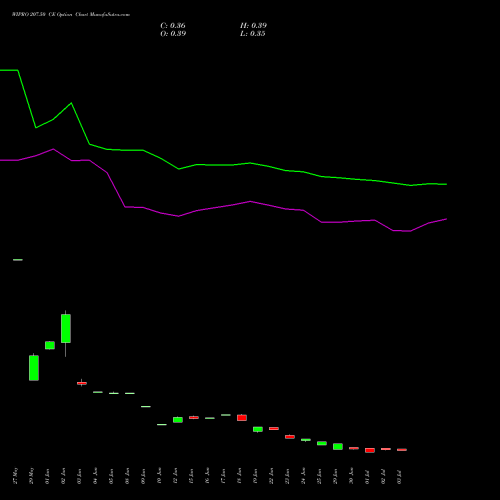Click the red candle for 18 Jun
Image resolution: width=500 pixels, height=500 pixels.
point(242,418)
